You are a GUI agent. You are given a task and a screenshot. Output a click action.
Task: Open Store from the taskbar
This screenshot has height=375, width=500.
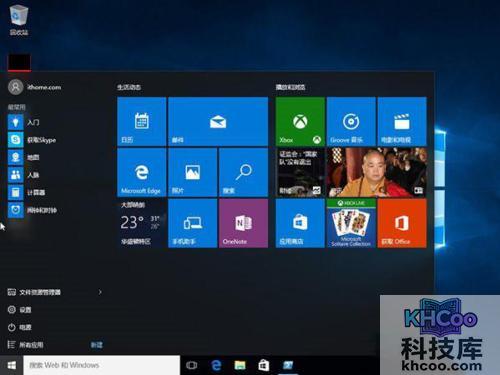click(x=264, y=366)
